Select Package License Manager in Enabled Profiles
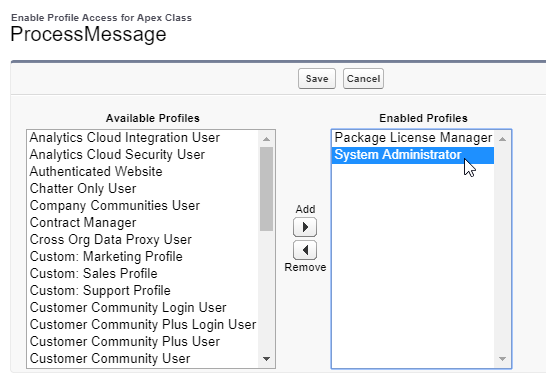546x384 pixels. [413, 138]
